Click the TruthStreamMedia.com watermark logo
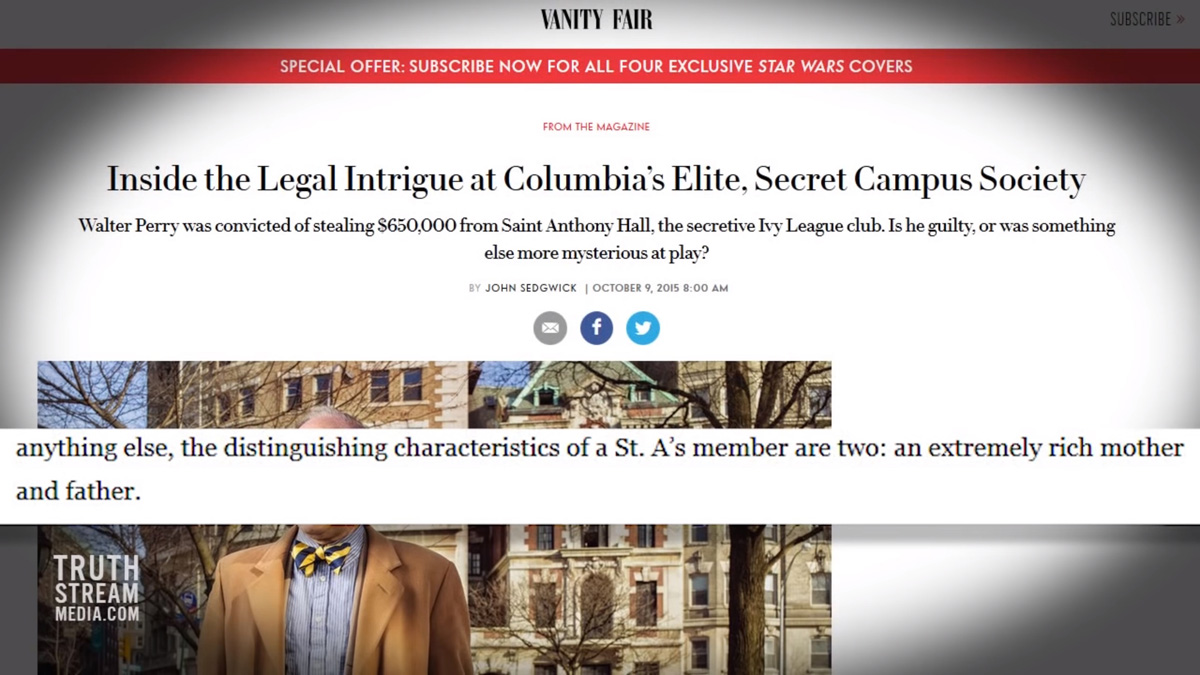 [x=97, y=588]
